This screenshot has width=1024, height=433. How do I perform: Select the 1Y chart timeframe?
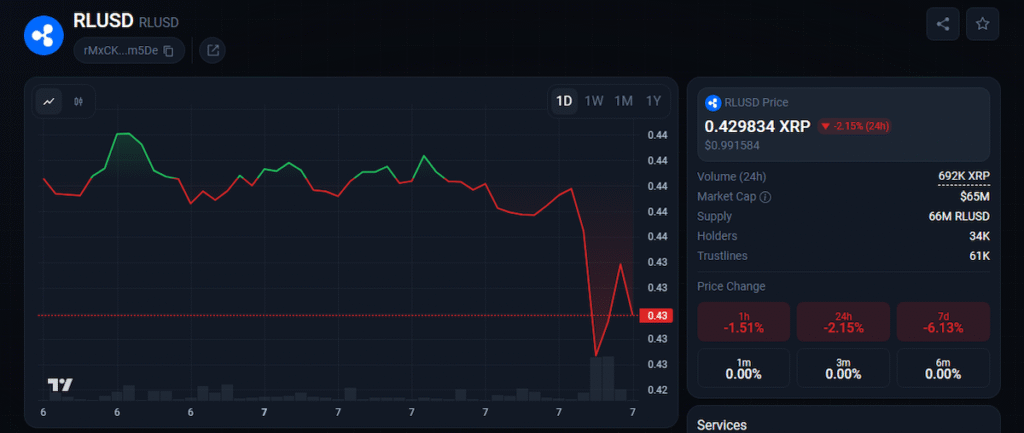654,101
